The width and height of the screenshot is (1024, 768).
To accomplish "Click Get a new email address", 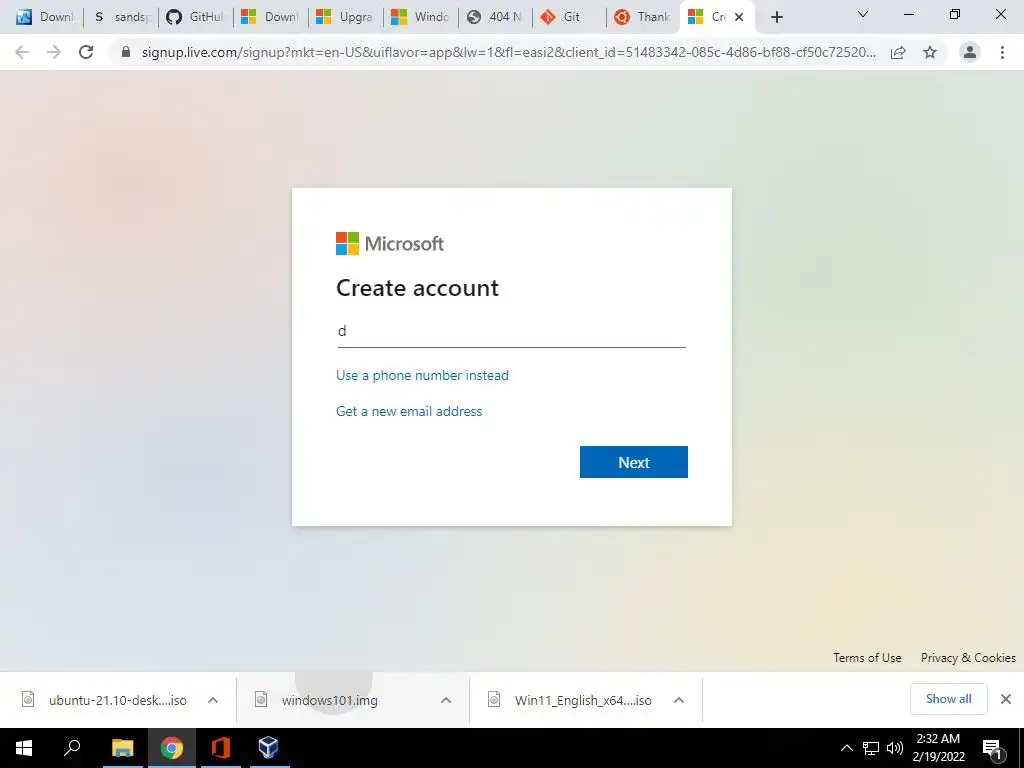I will coord(409,411).
